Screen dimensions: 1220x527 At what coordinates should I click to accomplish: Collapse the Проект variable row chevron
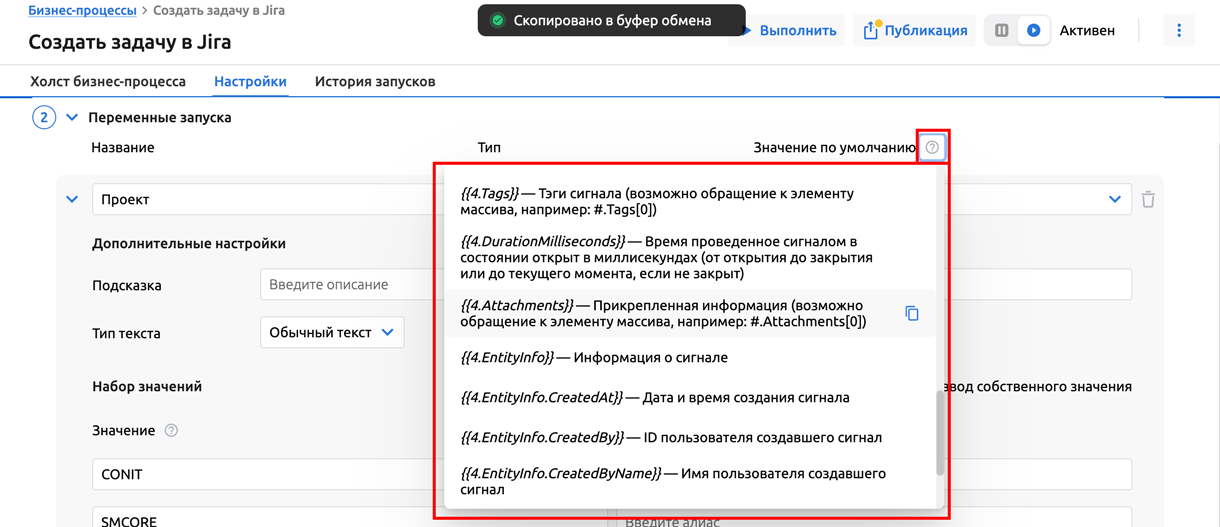pyautogui.click(x=72, y=199)
